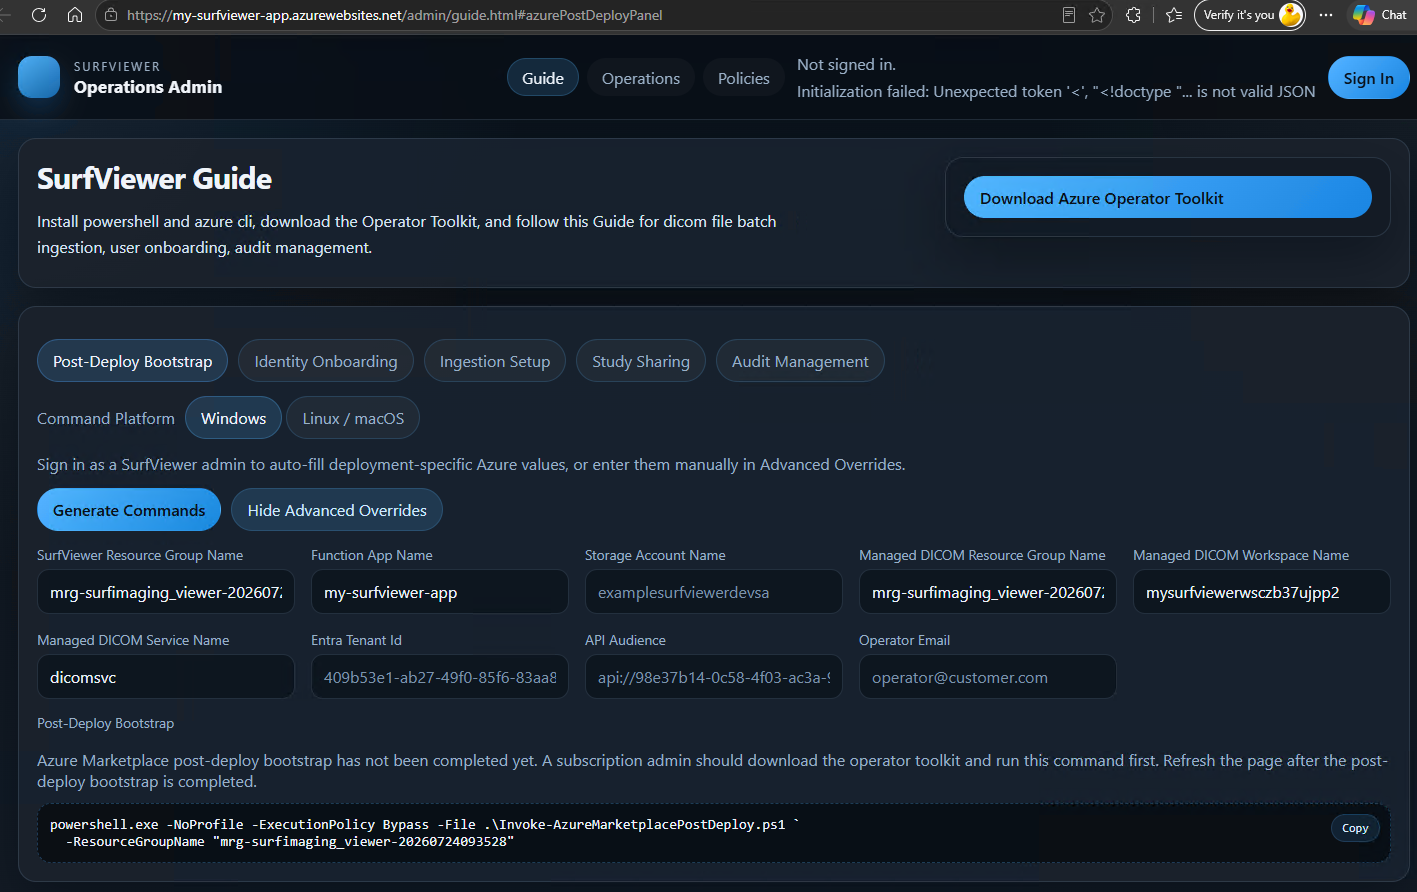The width and height of the screenshot is (1417, 892).
Task: Edit the Function App Name field
Action: coord(440,592)
